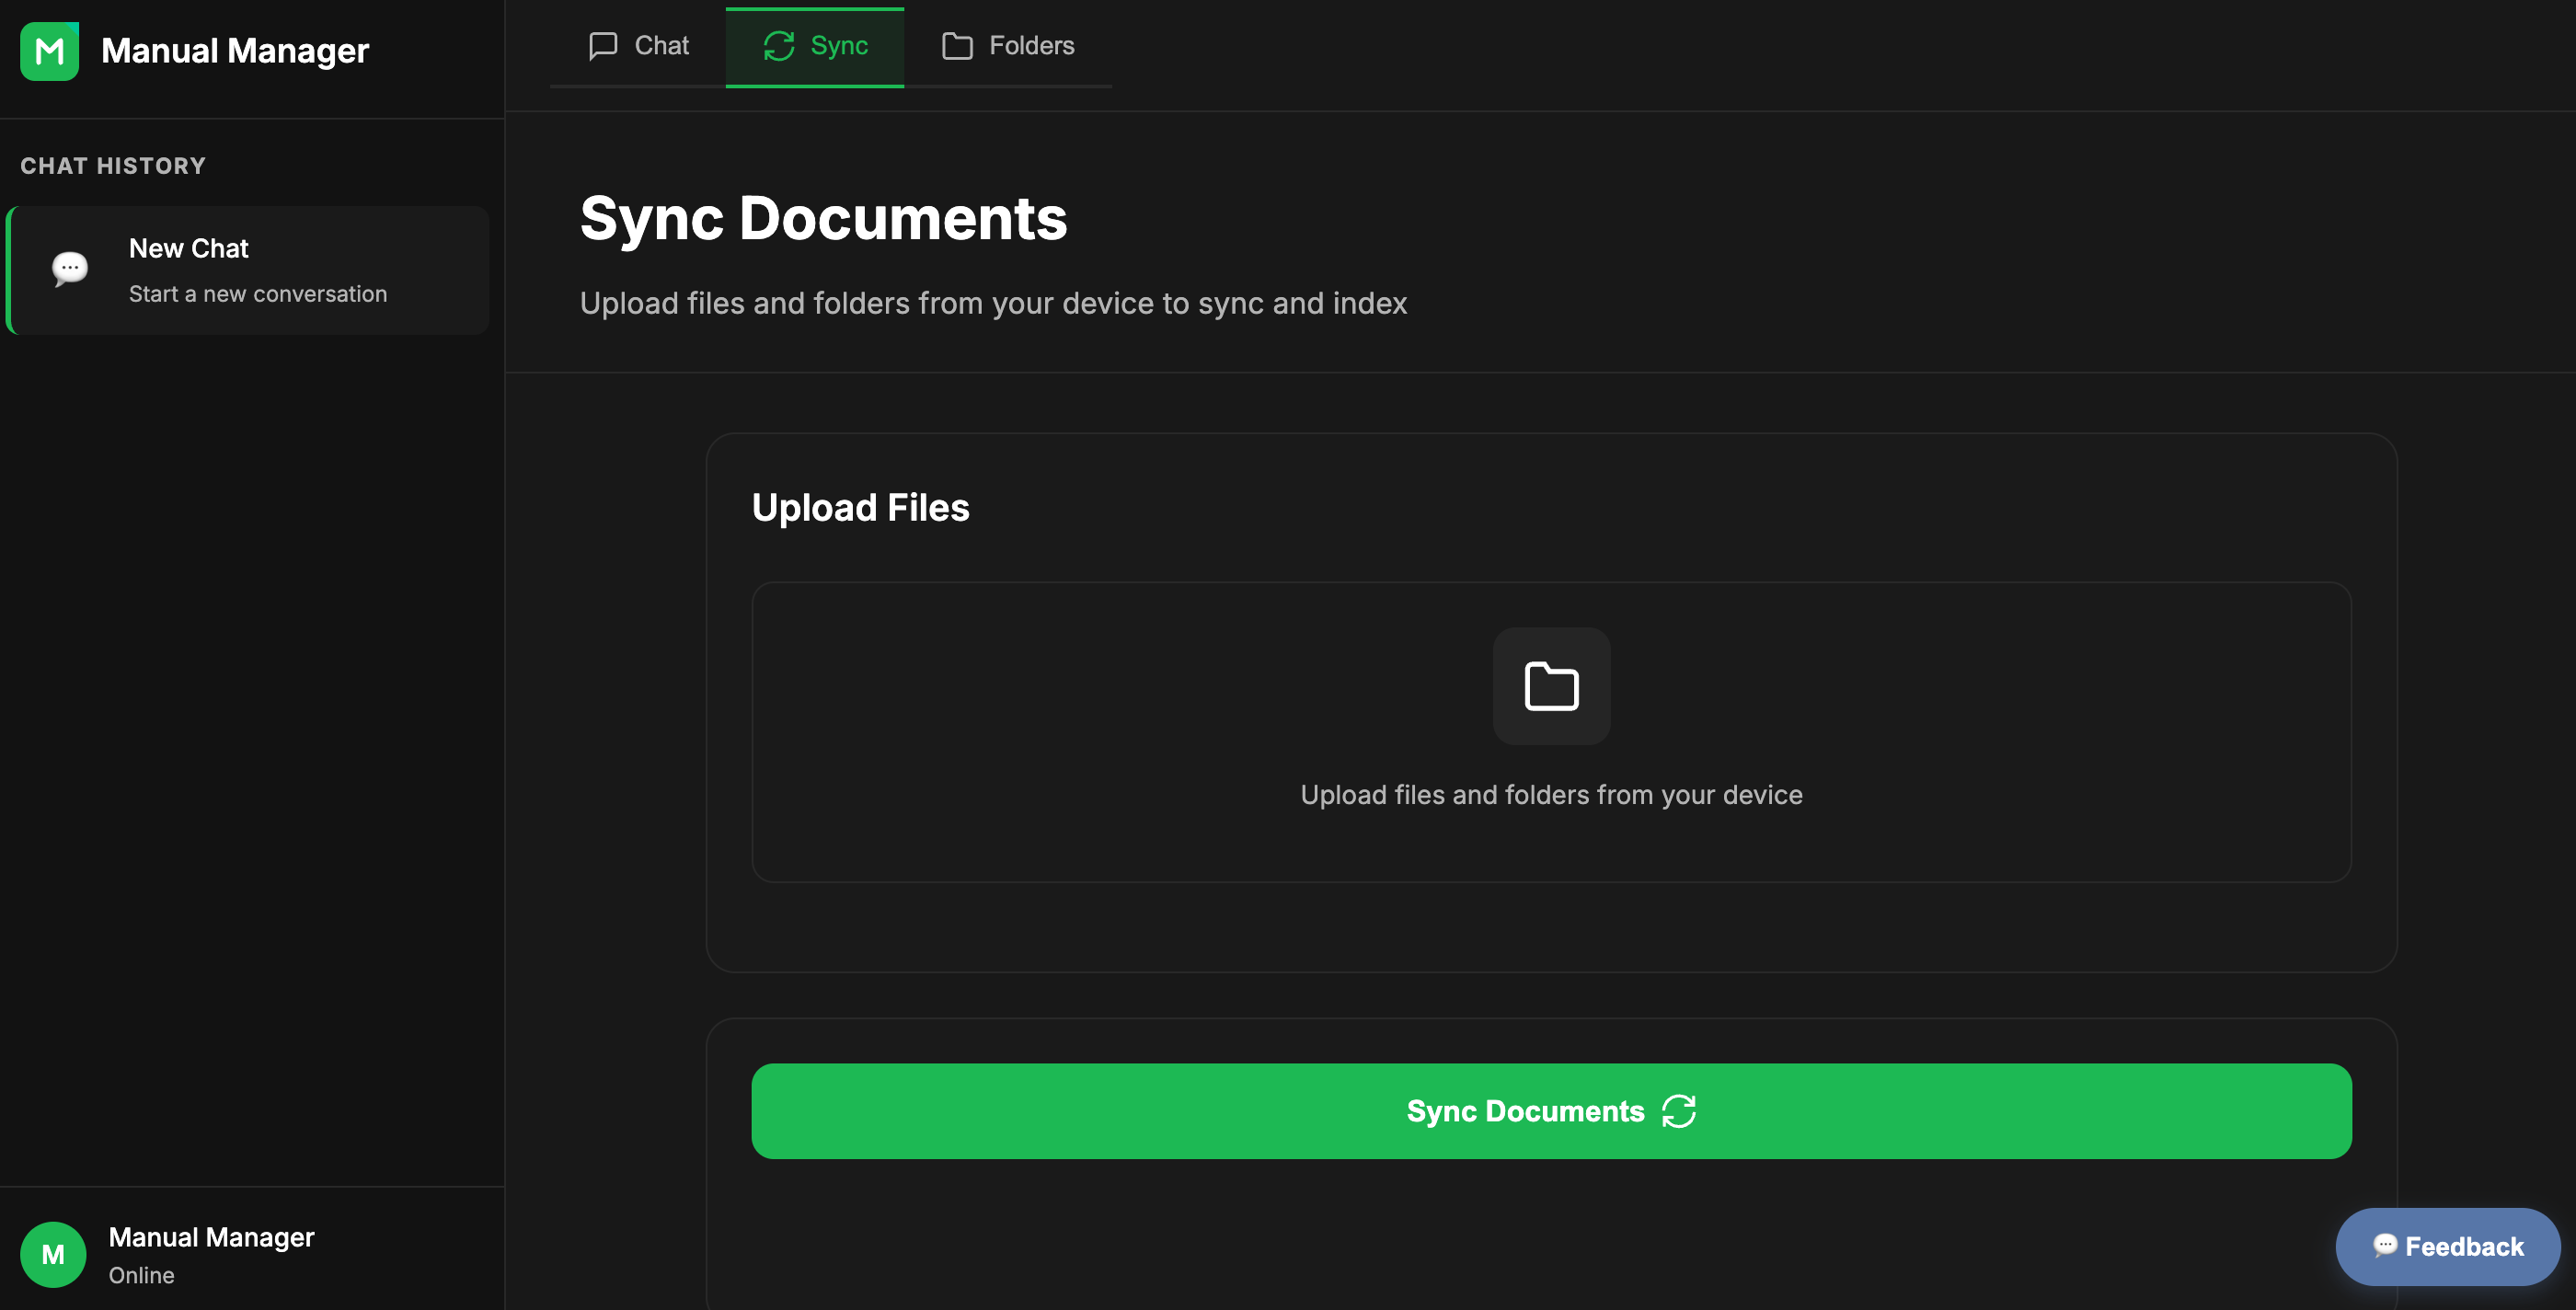Open the Feedback dialog
The height and width of the screenshot is (1310, 2576).
point(2448,1246)
